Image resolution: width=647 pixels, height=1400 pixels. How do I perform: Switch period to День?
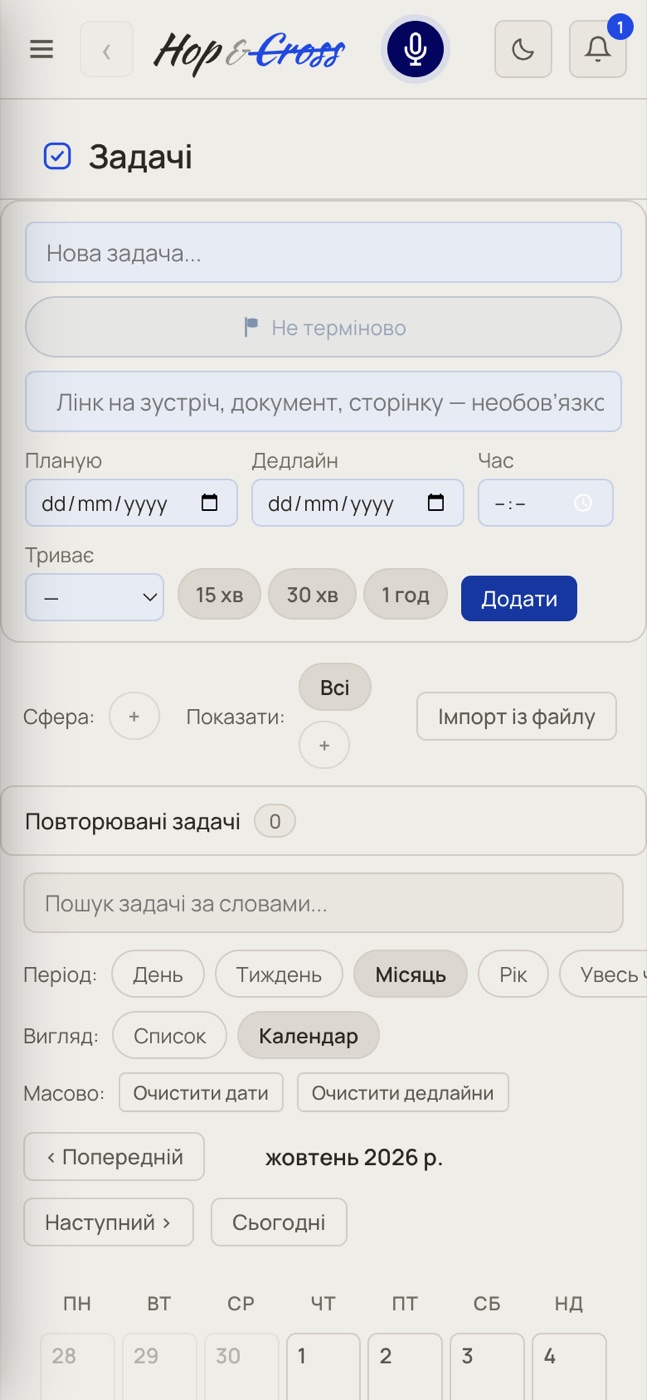(158, 974)
